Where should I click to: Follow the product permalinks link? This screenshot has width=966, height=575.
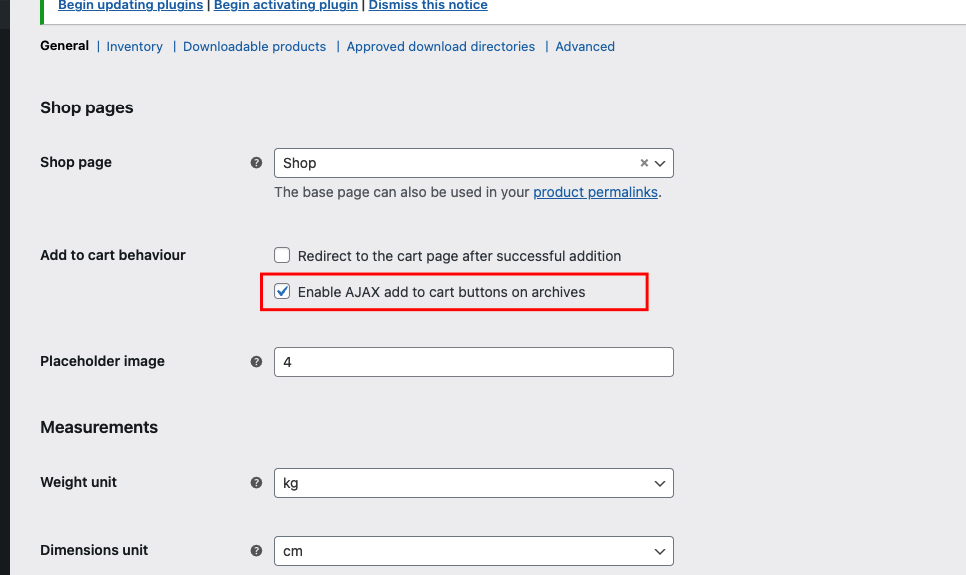(595, 192)
